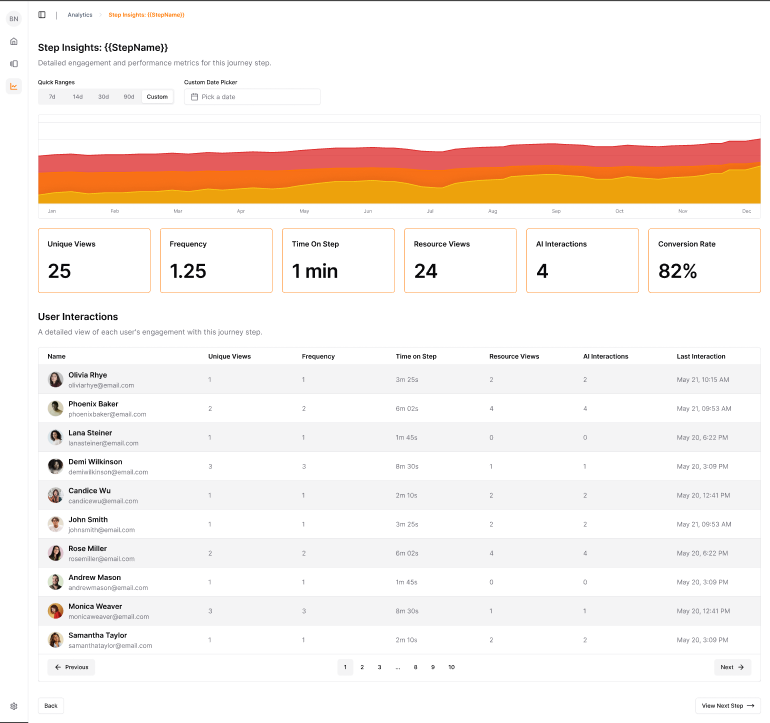Image resolution: width=770 pixels, height=723 pixels.
Task: Click the AI Interactions metric card
Action: pos(582,260)
